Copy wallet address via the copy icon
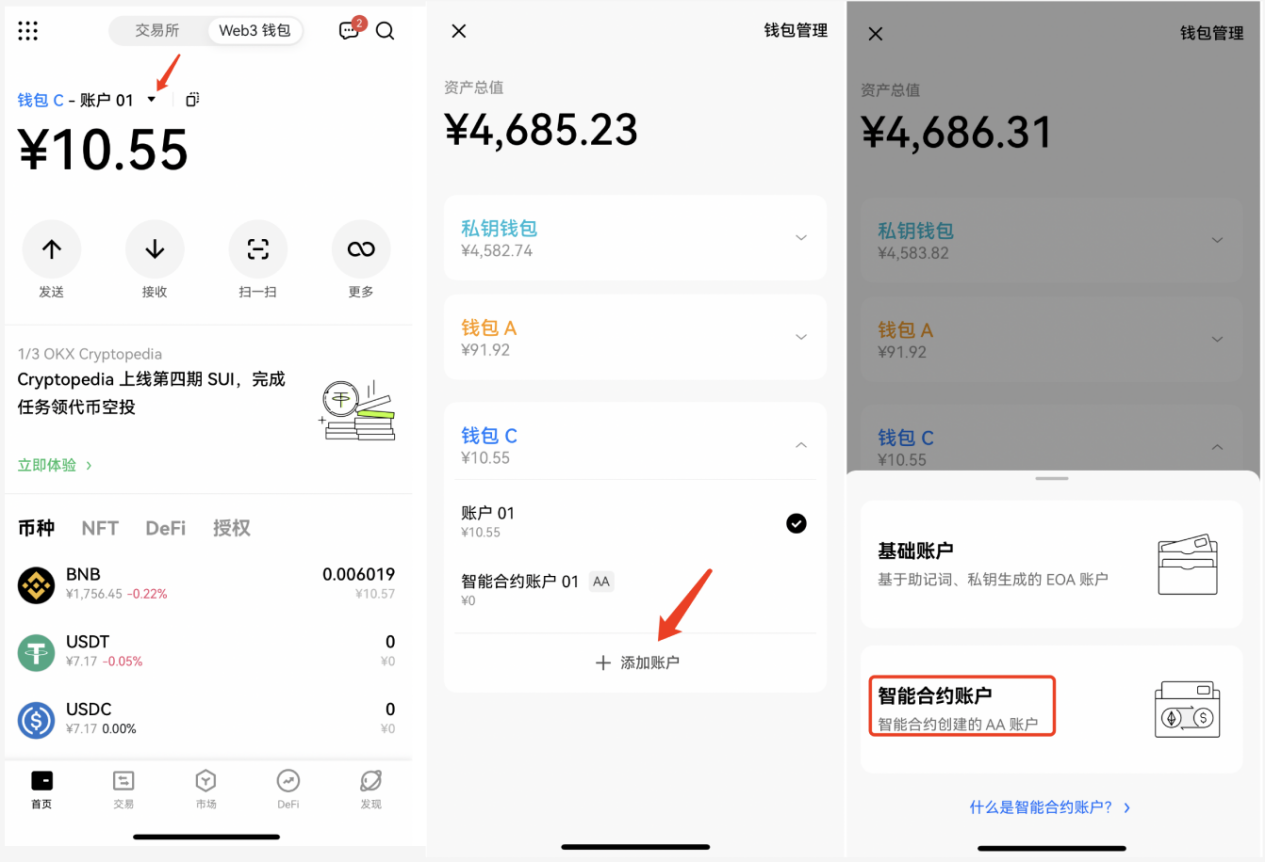The height and width of the screenshot is (862, 1265). pyautogui.click(x=192, y=99)
